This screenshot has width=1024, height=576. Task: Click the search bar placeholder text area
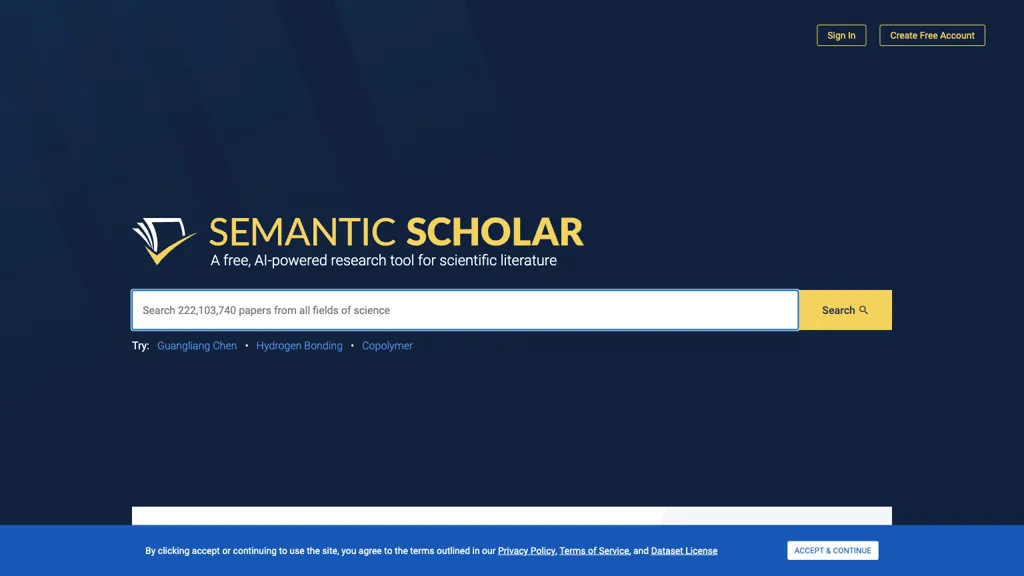point(268,310)
